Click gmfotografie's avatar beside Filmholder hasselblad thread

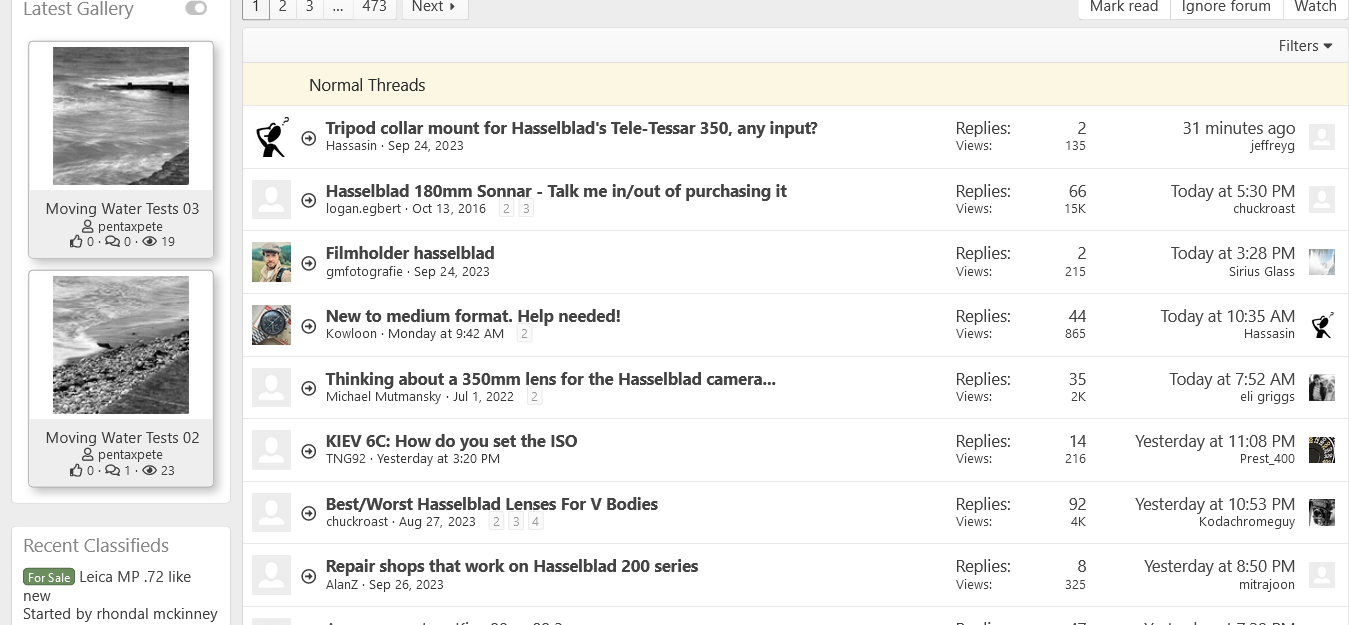[271, 262]
